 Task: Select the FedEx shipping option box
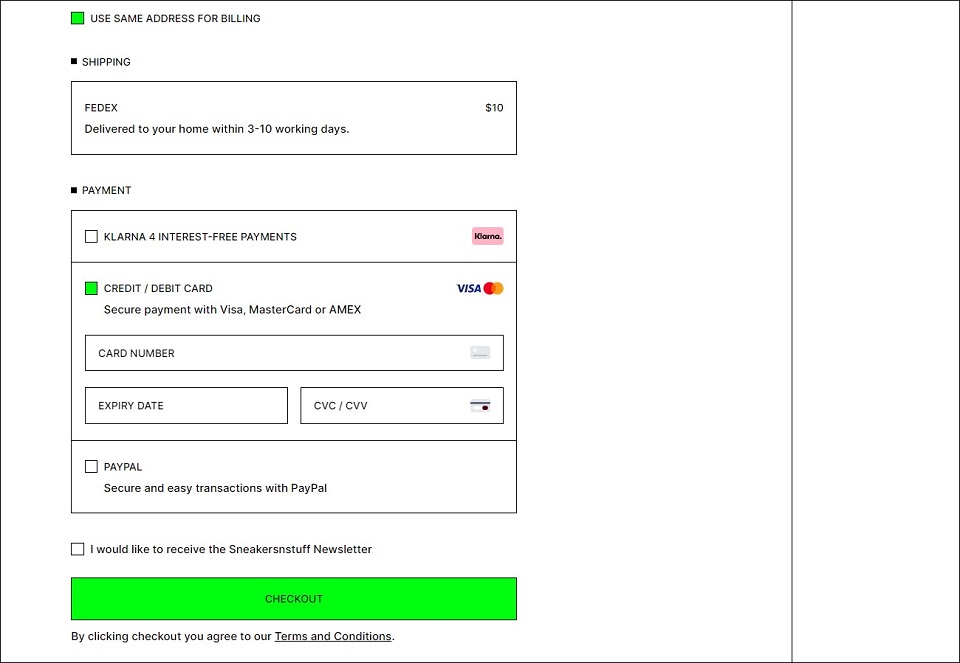click(x=294, y=118)
